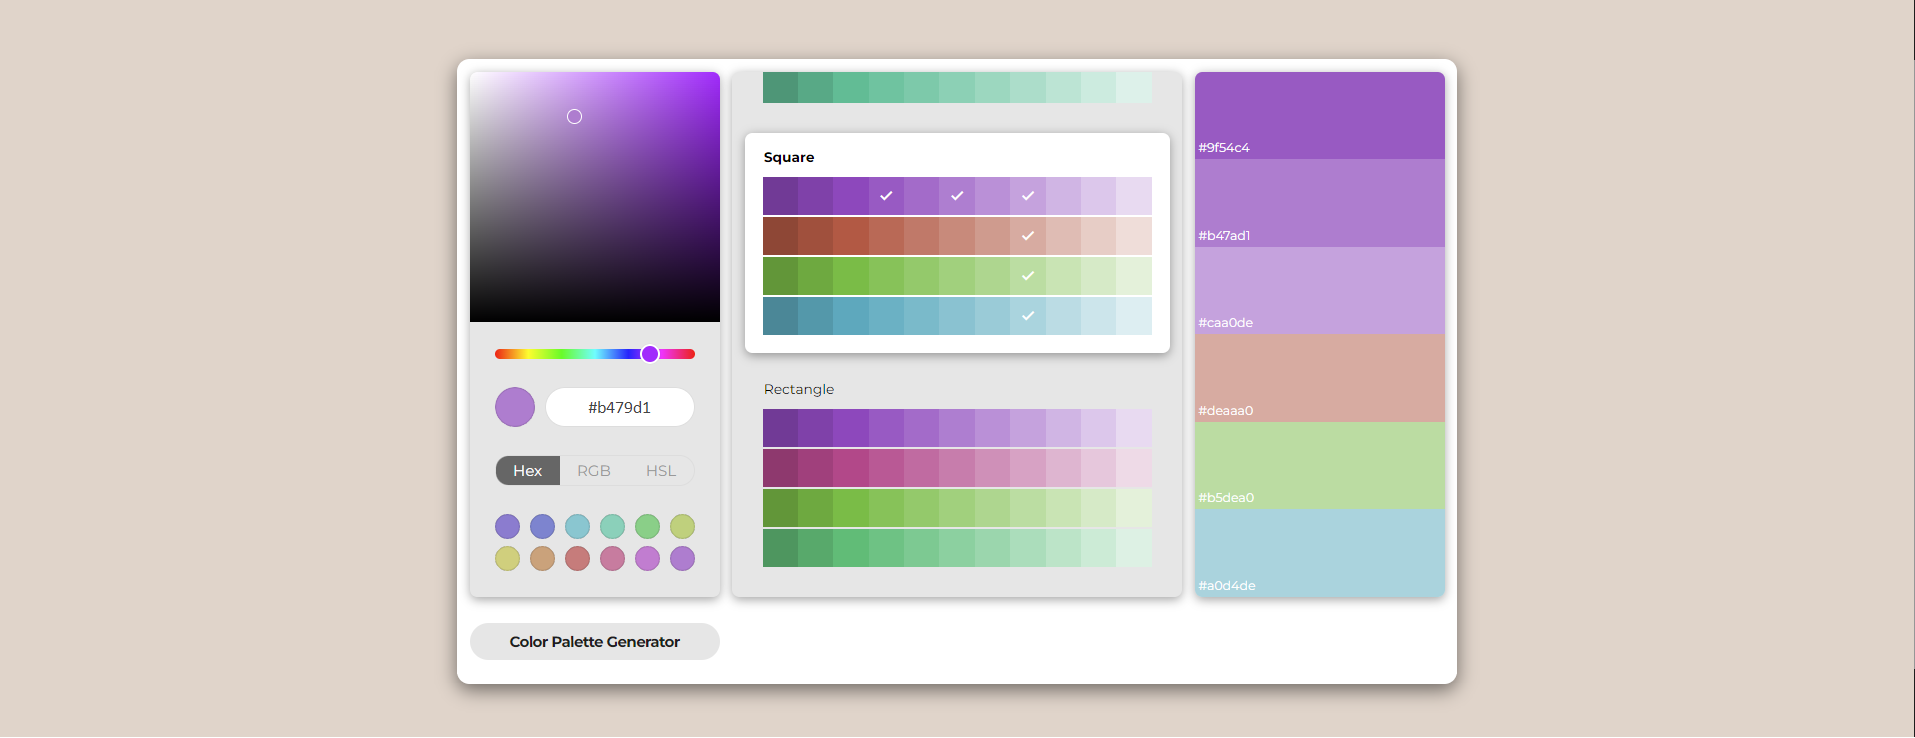
Task: Switch color format to RGB
Action: coord(594,471)
